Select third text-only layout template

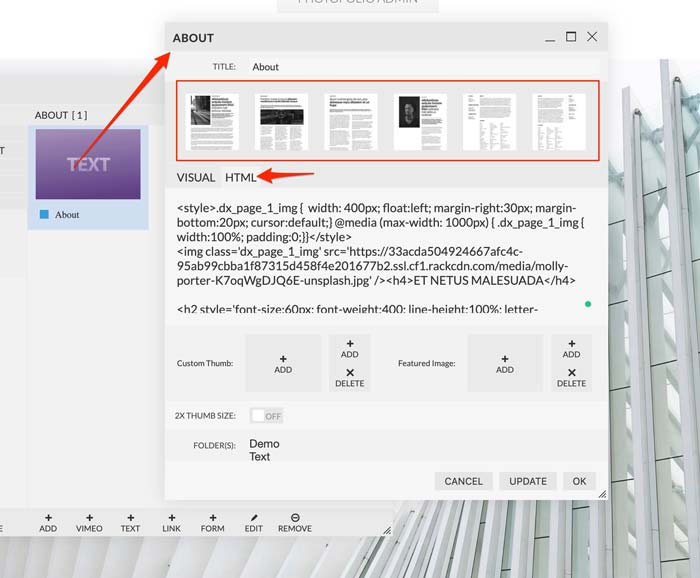point(350,121)
